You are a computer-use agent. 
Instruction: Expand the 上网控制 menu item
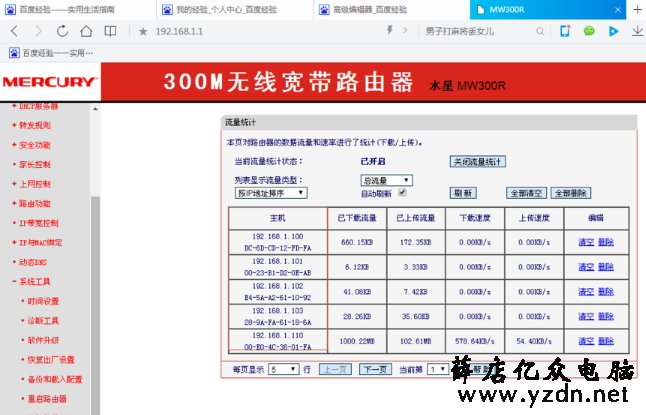tap(35, 184)
